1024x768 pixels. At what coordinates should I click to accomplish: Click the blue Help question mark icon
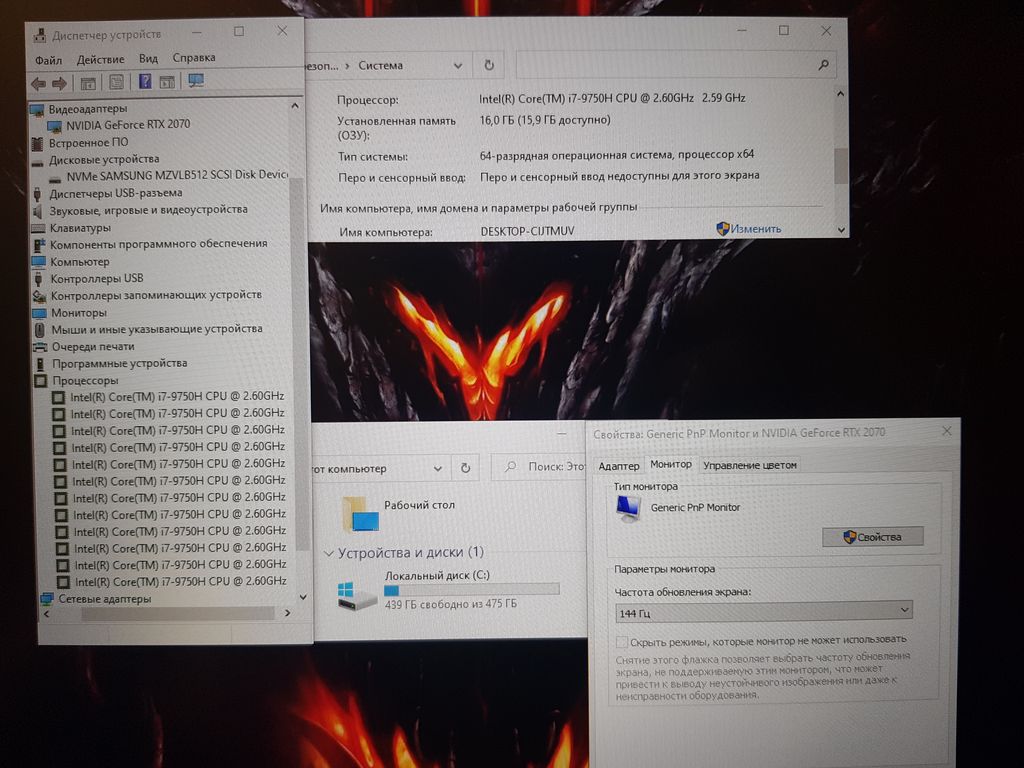[x=145, y=82]
